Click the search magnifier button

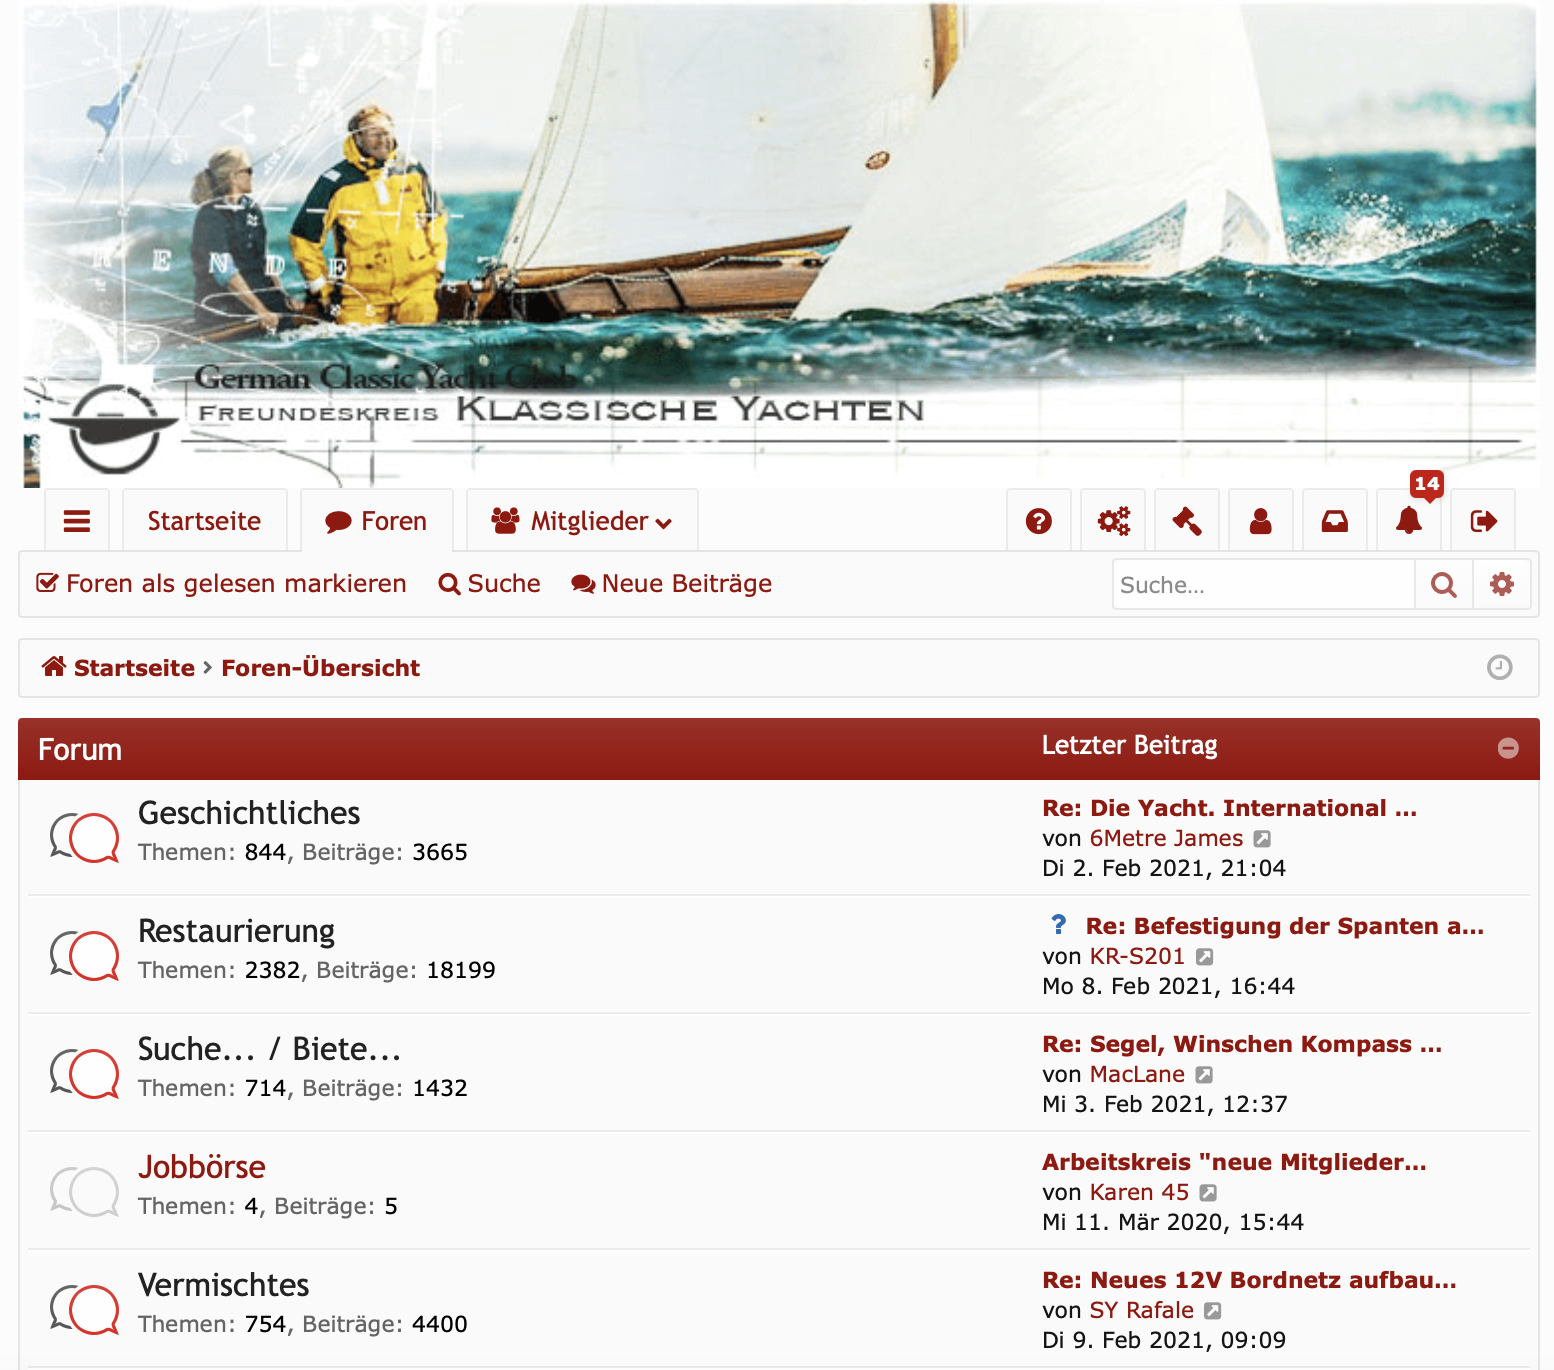1443,585
